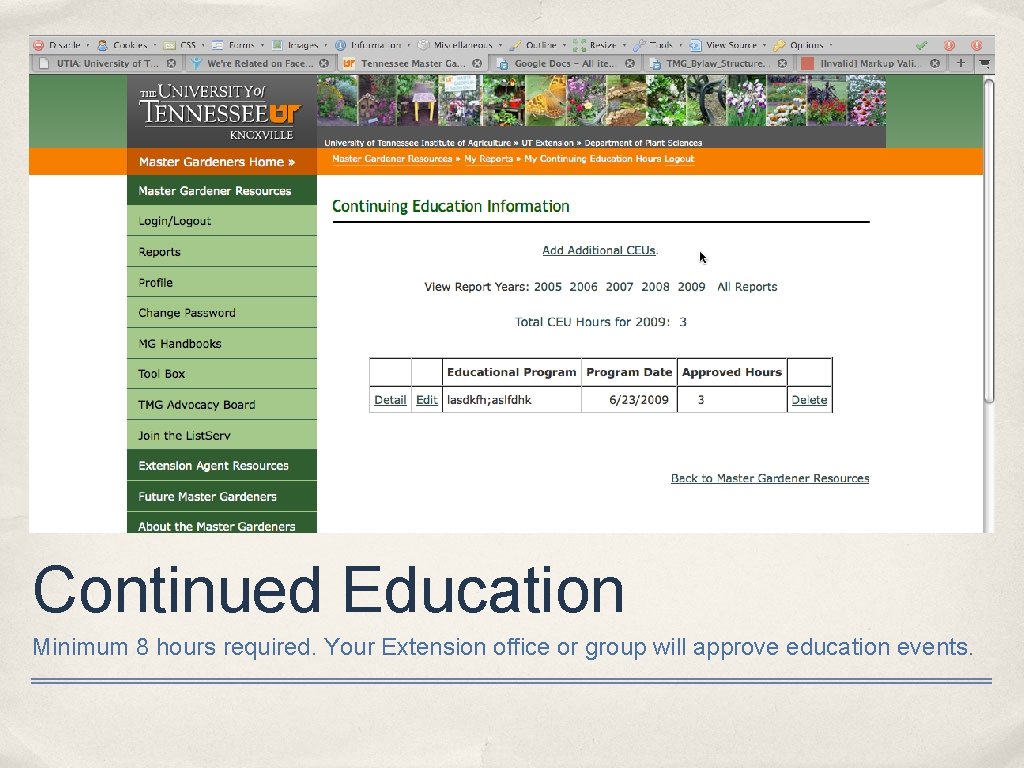Screen dimensions: 1024x768
Task: Close the We're Related on Face... tab
Action: click(x=324, y=63)
